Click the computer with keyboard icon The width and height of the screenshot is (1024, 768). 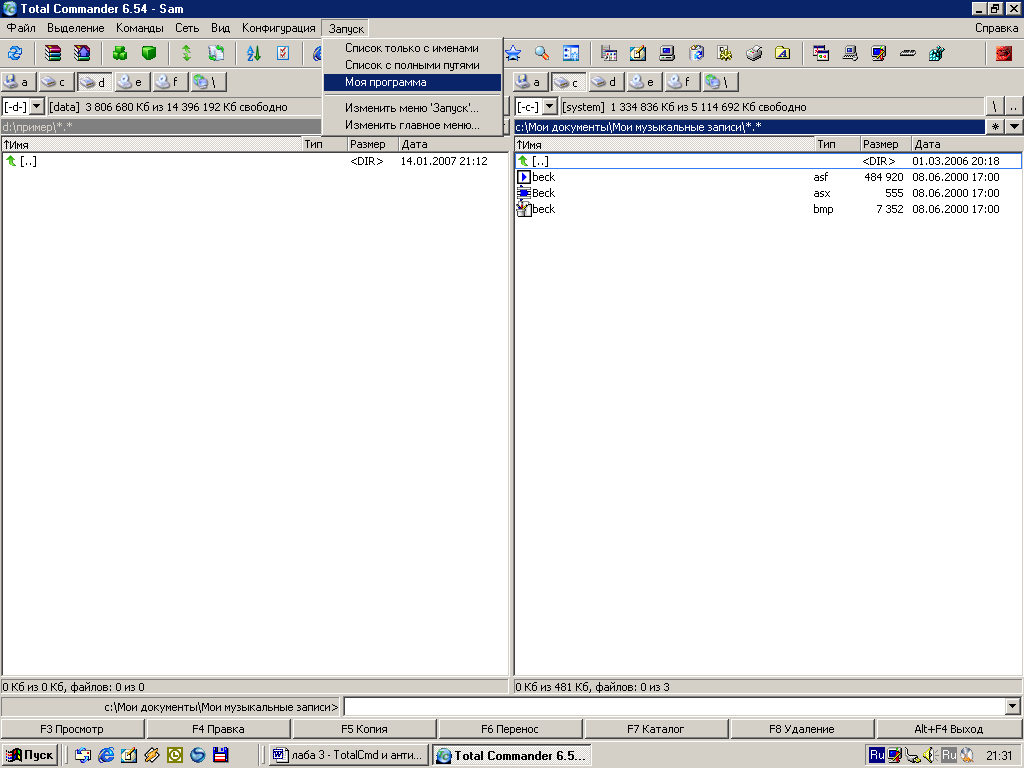[850, 54]
